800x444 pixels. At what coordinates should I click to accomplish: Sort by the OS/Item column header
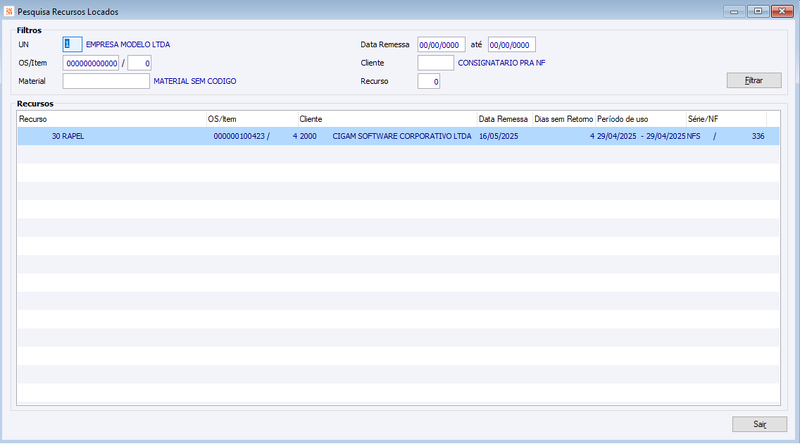pyautogui.click(x=252, y=119)
